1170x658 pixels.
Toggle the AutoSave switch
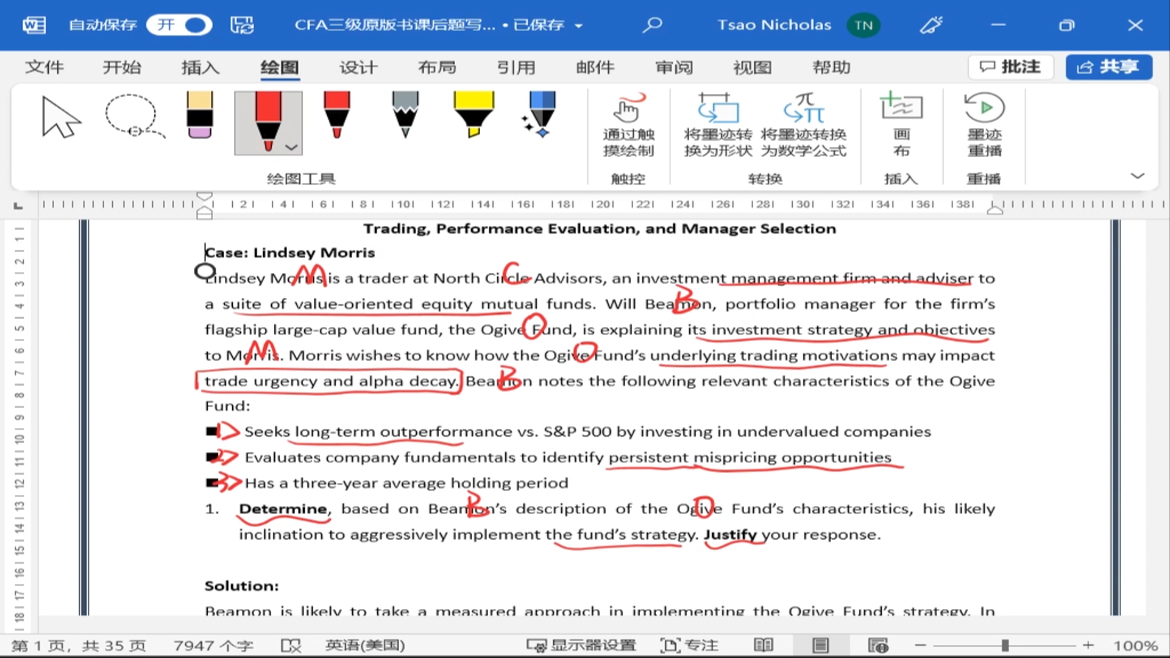click(x=179, y=25)
